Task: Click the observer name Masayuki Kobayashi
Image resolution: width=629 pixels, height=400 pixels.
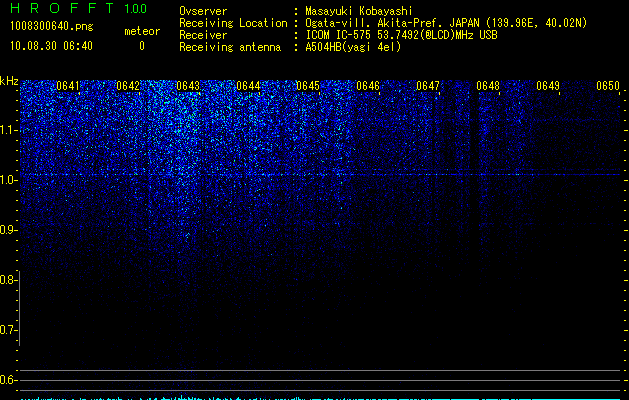Action: coord(359,11)
